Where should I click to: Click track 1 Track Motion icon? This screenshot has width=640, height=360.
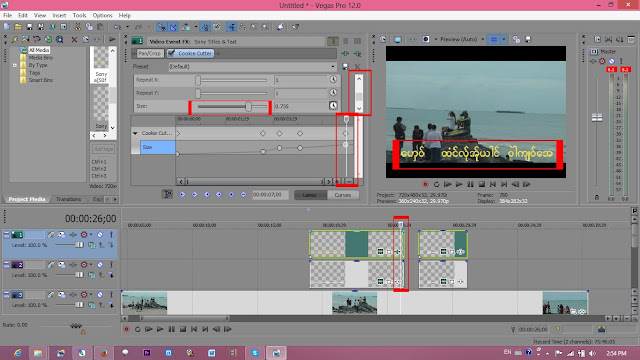coord(61,235)
